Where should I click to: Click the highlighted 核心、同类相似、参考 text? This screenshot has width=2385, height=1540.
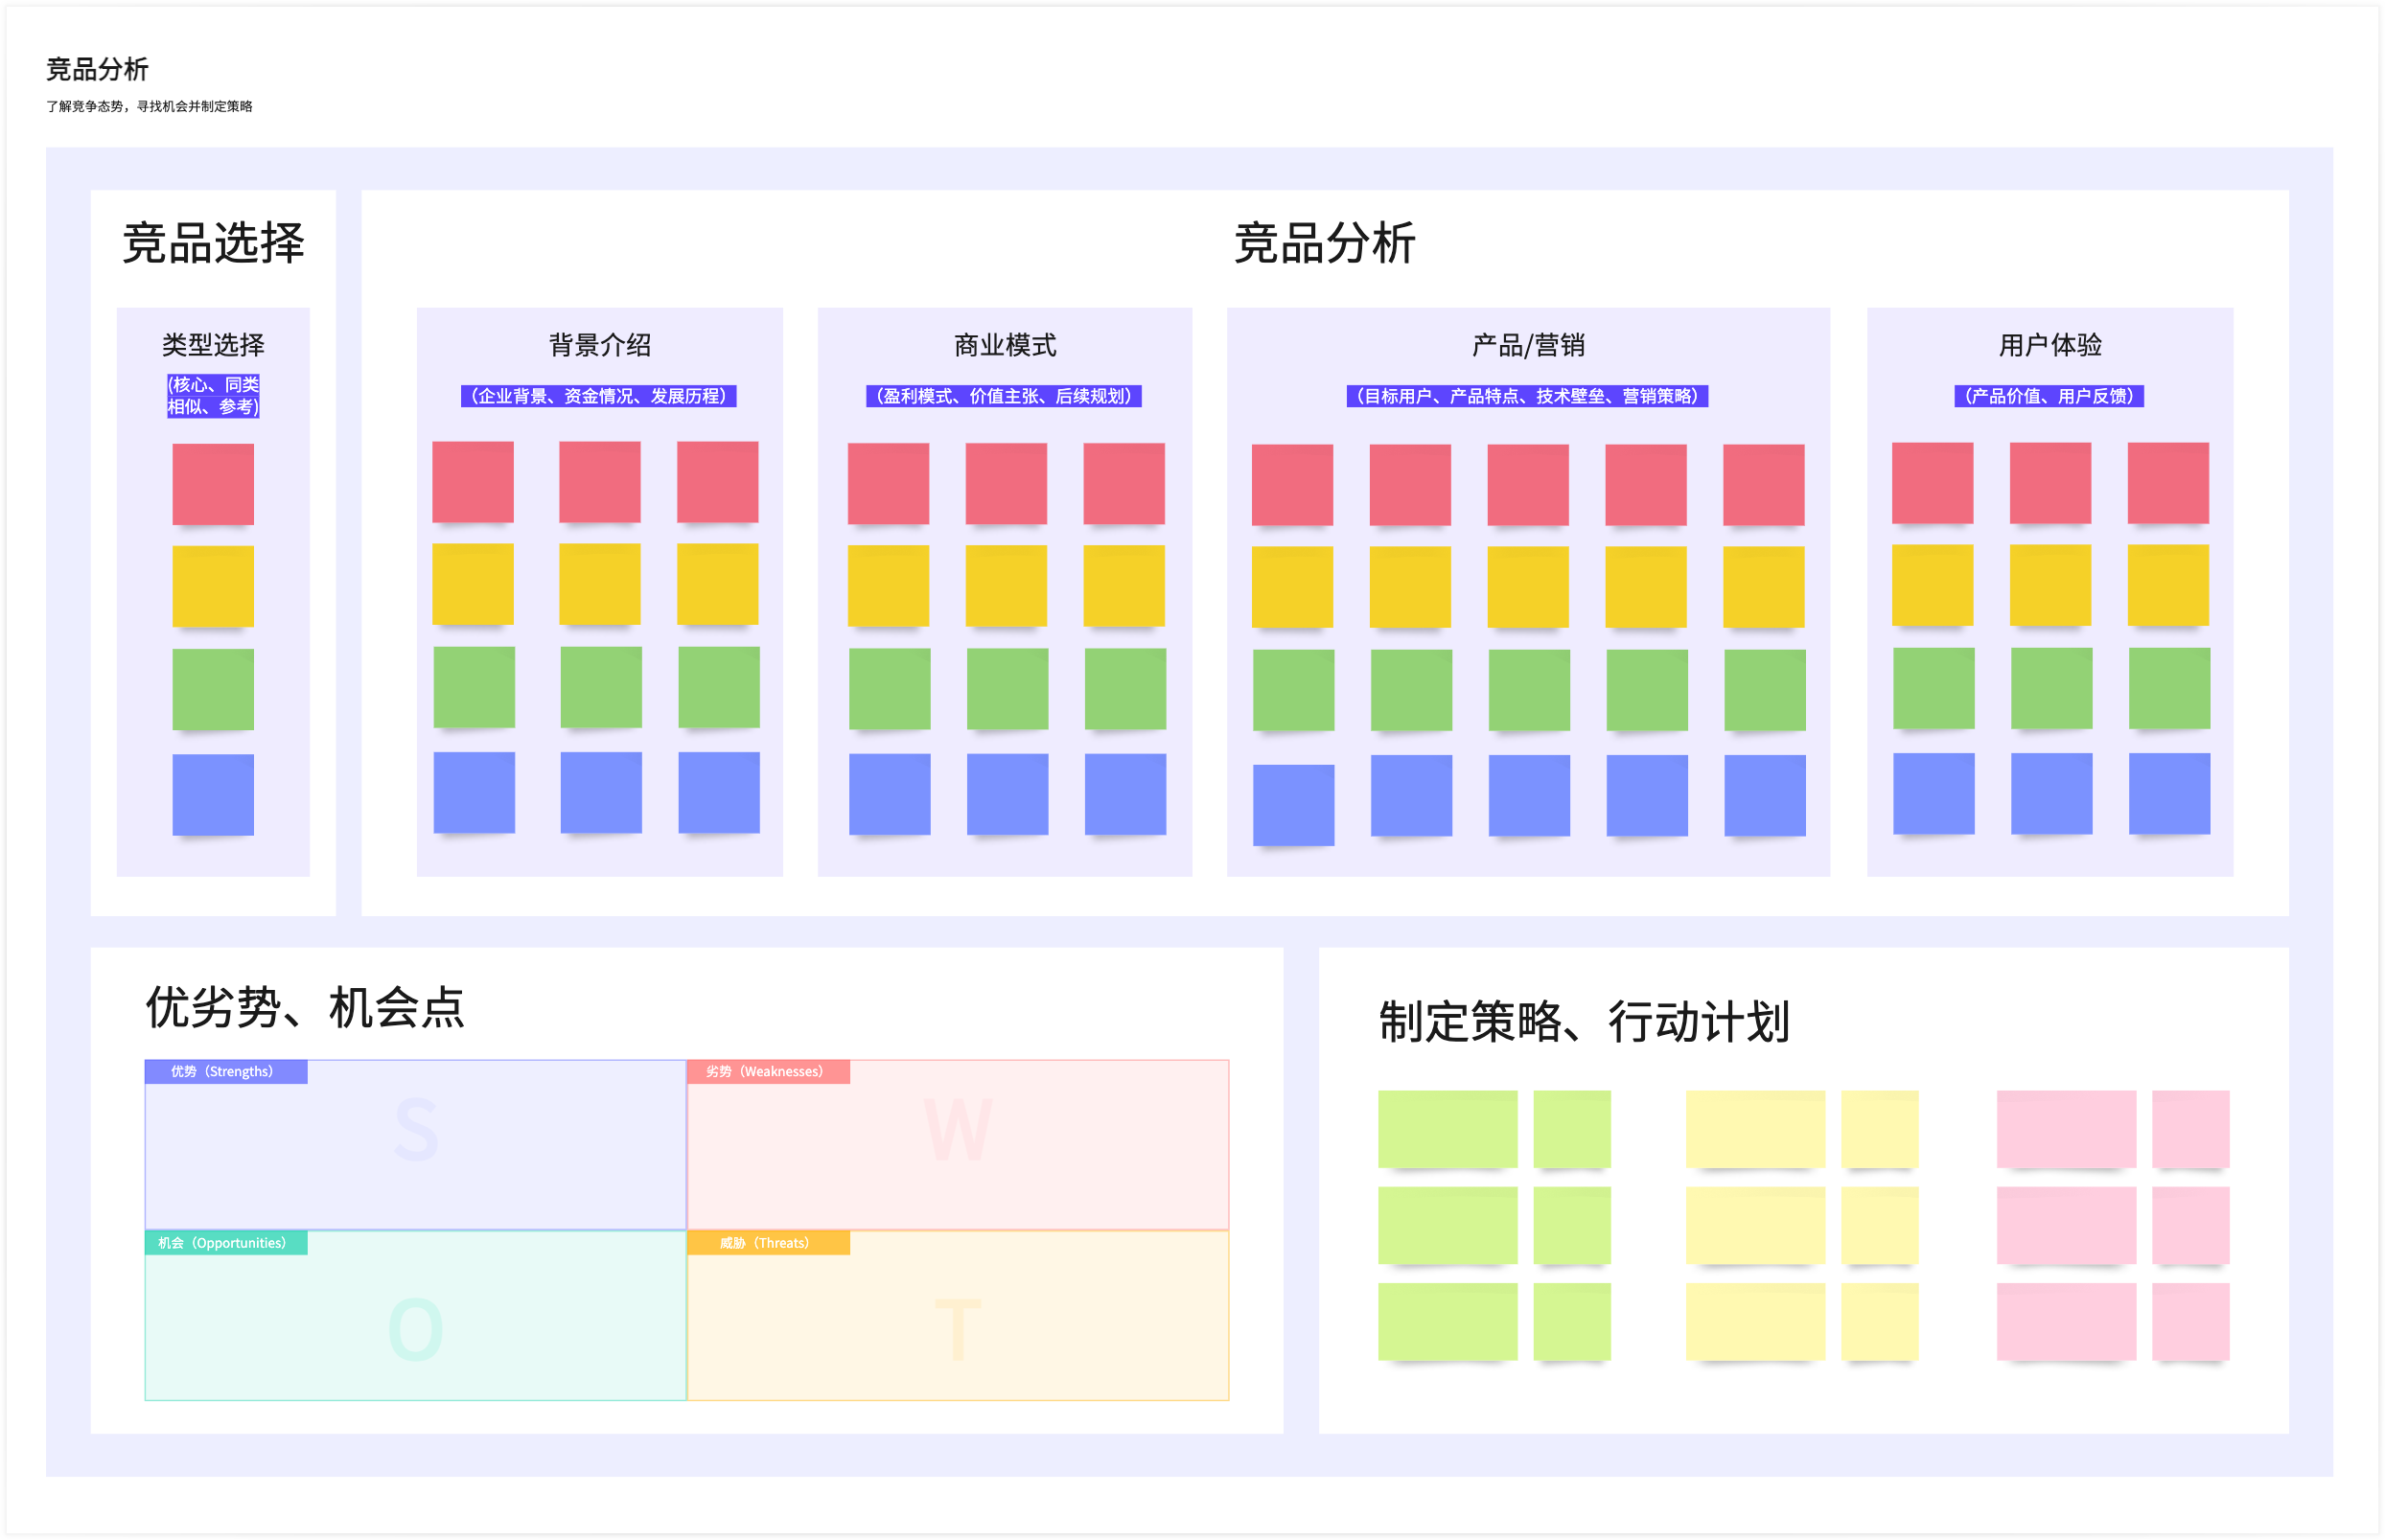click(x=213, y=395)
